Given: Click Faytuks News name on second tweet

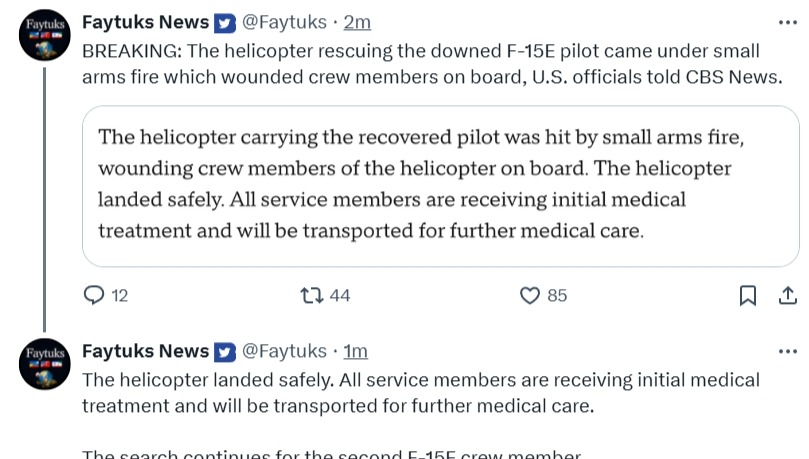Looking at the screenshot, I should coord(145,351).
